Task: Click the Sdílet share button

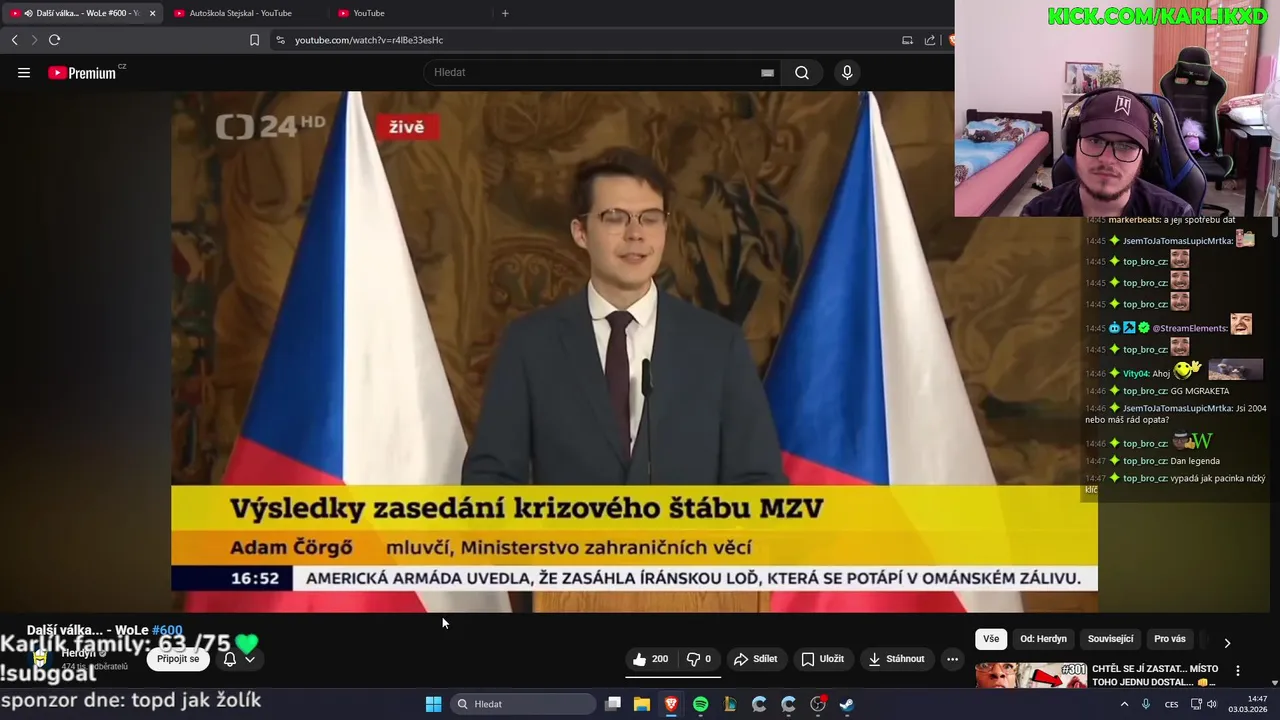Action: coord(755,659)
